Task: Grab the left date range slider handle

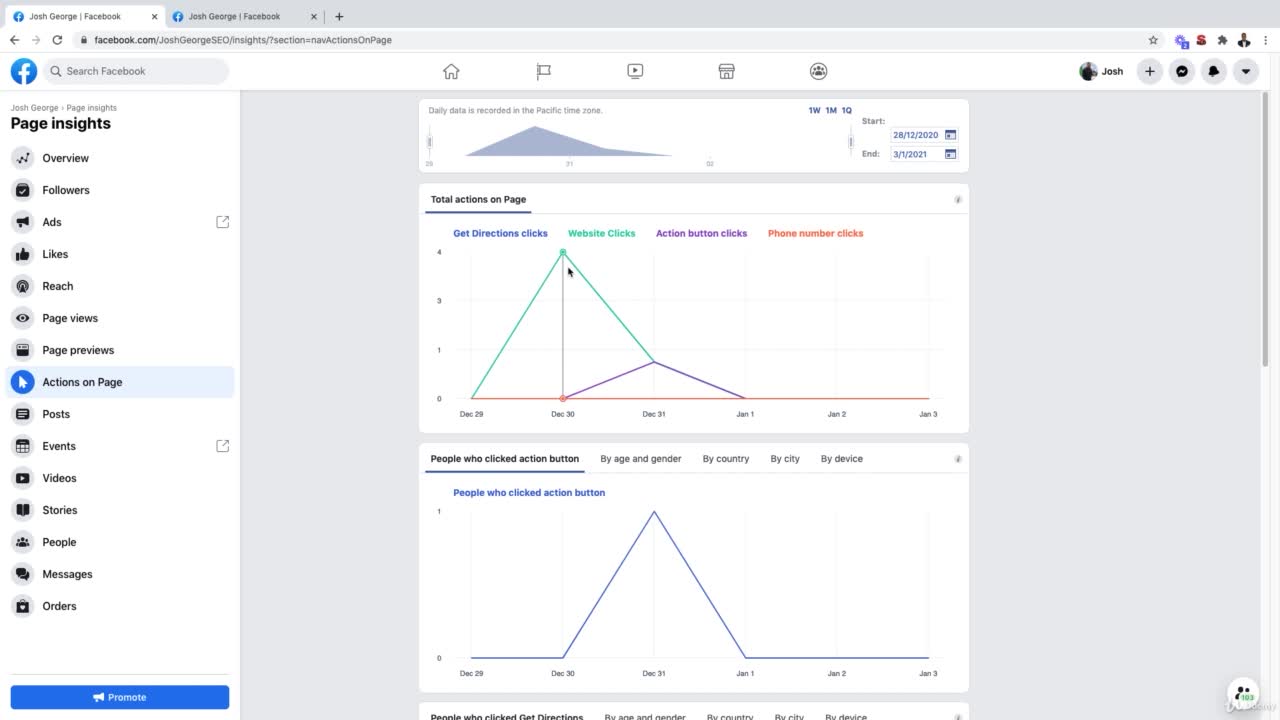Action: pyautogui.click(x=430, y=142)
